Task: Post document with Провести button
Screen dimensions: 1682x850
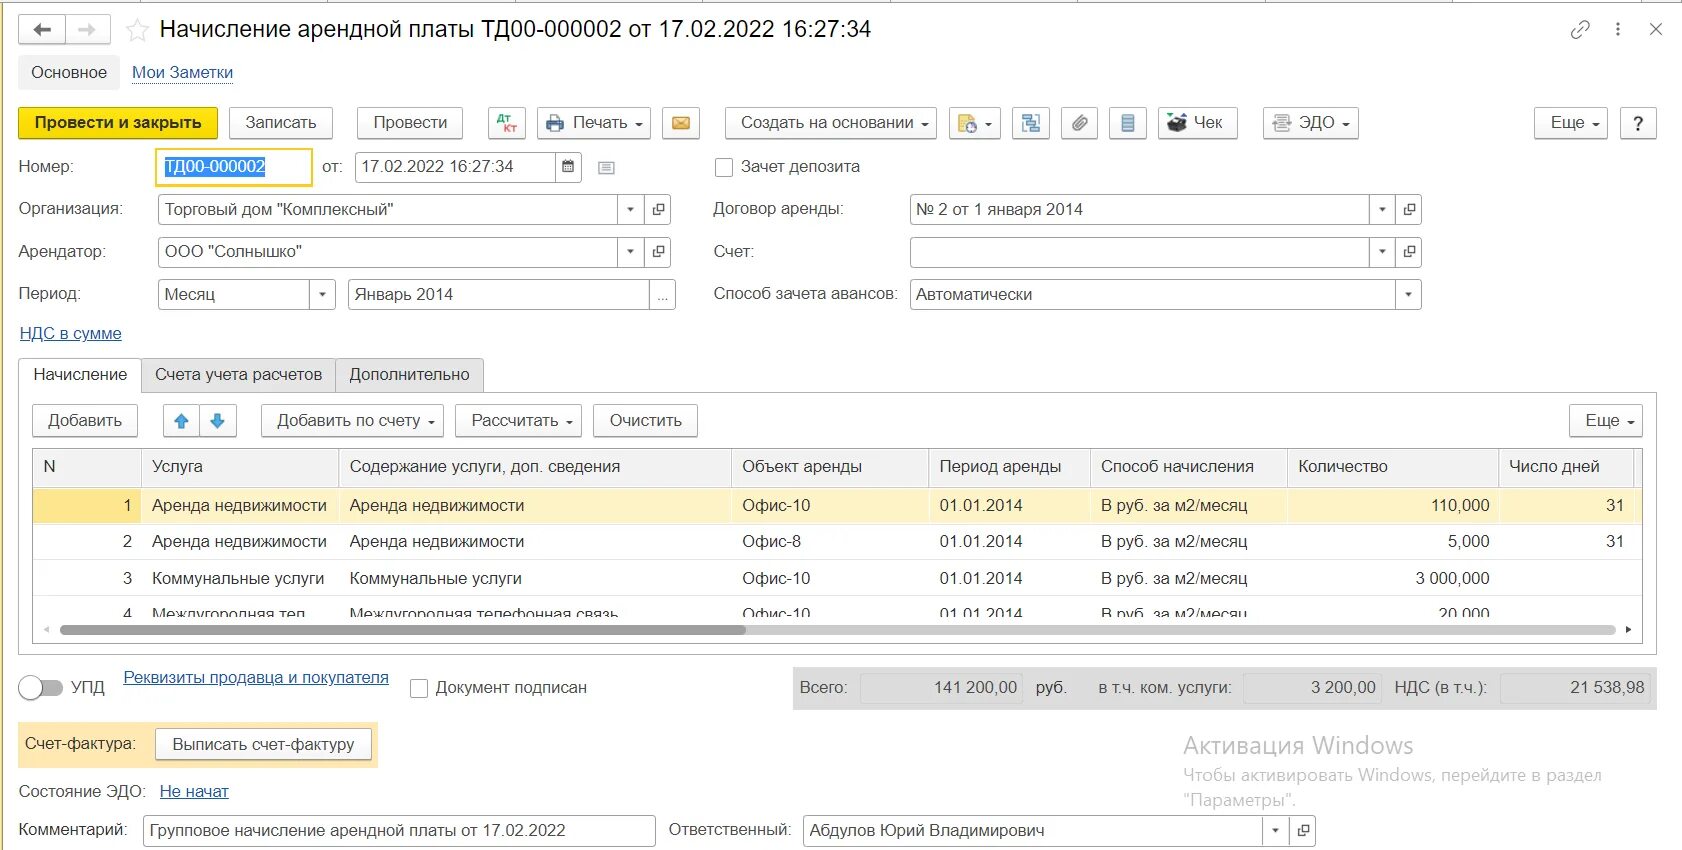Action: [410, 123]
